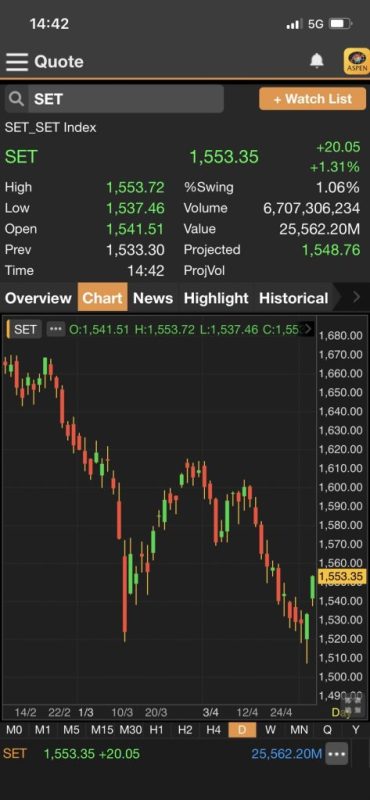Open chart options ellipsis beside SET label
The width and height of the screenshot is (370, 800).
click(x=56, y=329)
